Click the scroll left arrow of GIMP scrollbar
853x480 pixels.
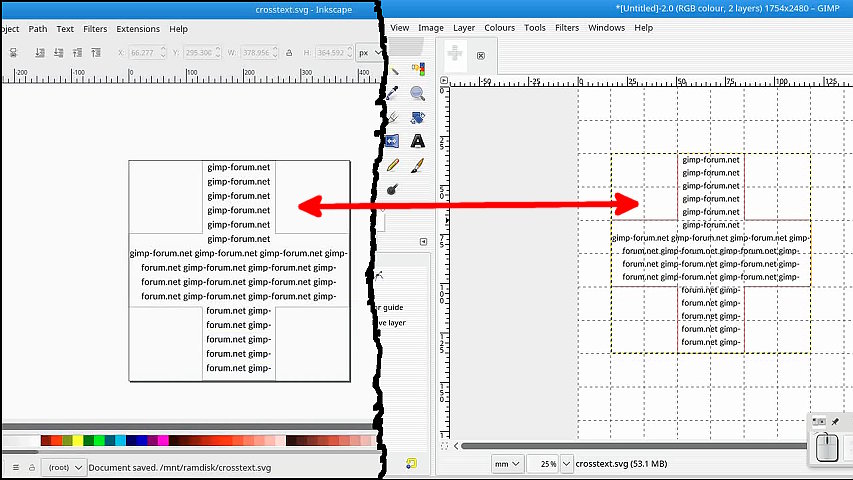pos(456,446)
